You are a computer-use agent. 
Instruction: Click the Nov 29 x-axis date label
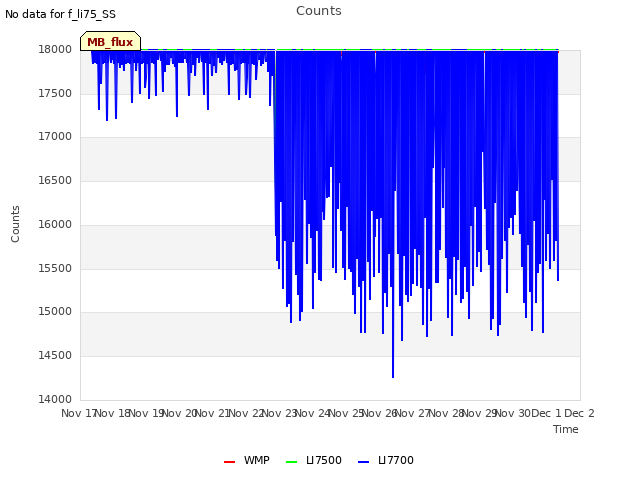click(480, 413)
